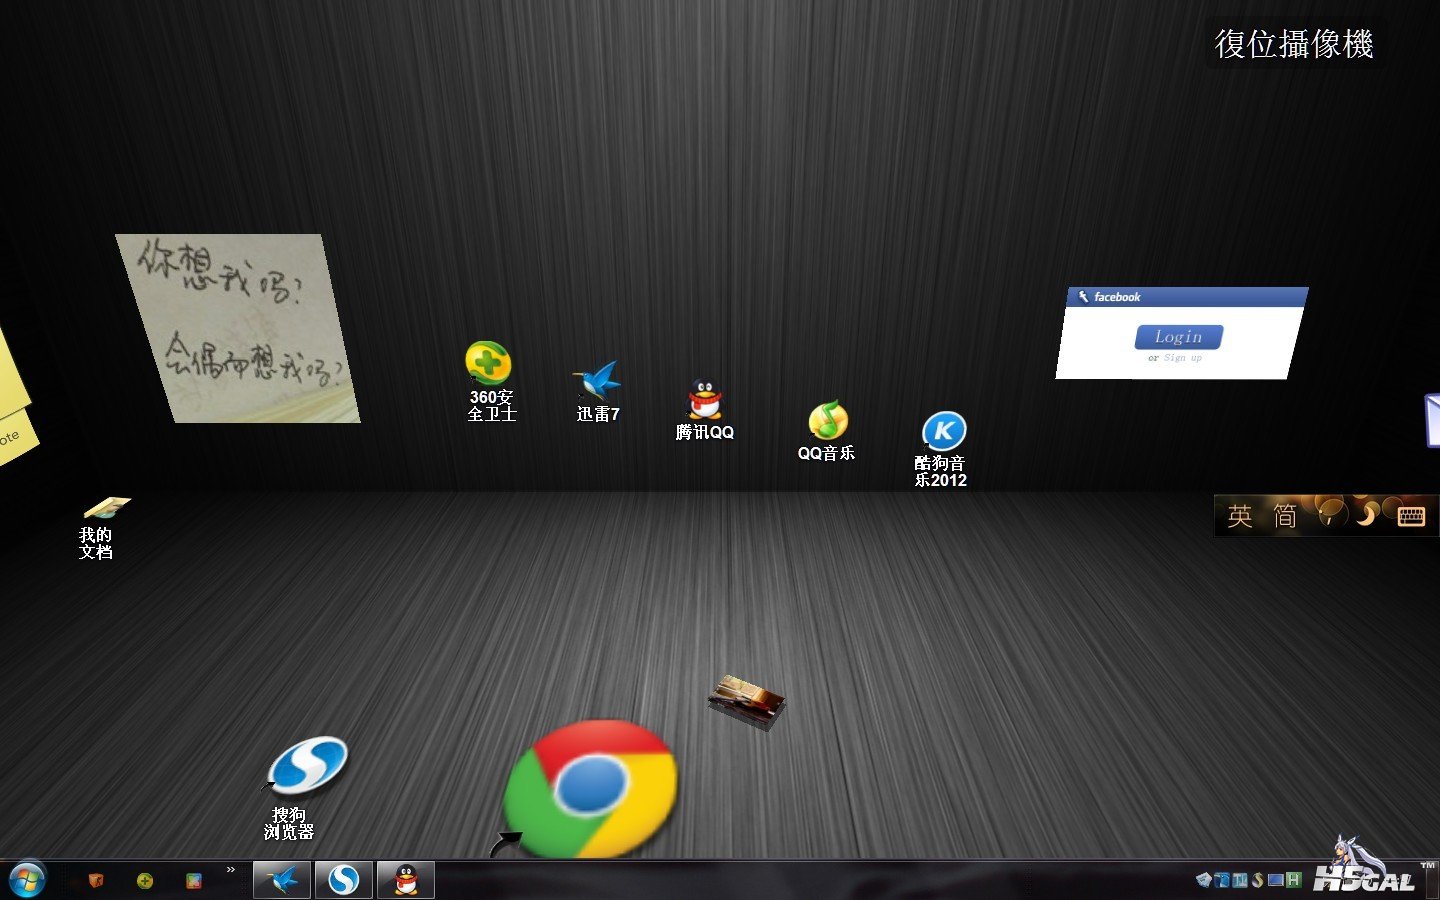1440x900 pixels.
Task: Open the 腾讯QQ penguin icon
Action: (705, 409)
